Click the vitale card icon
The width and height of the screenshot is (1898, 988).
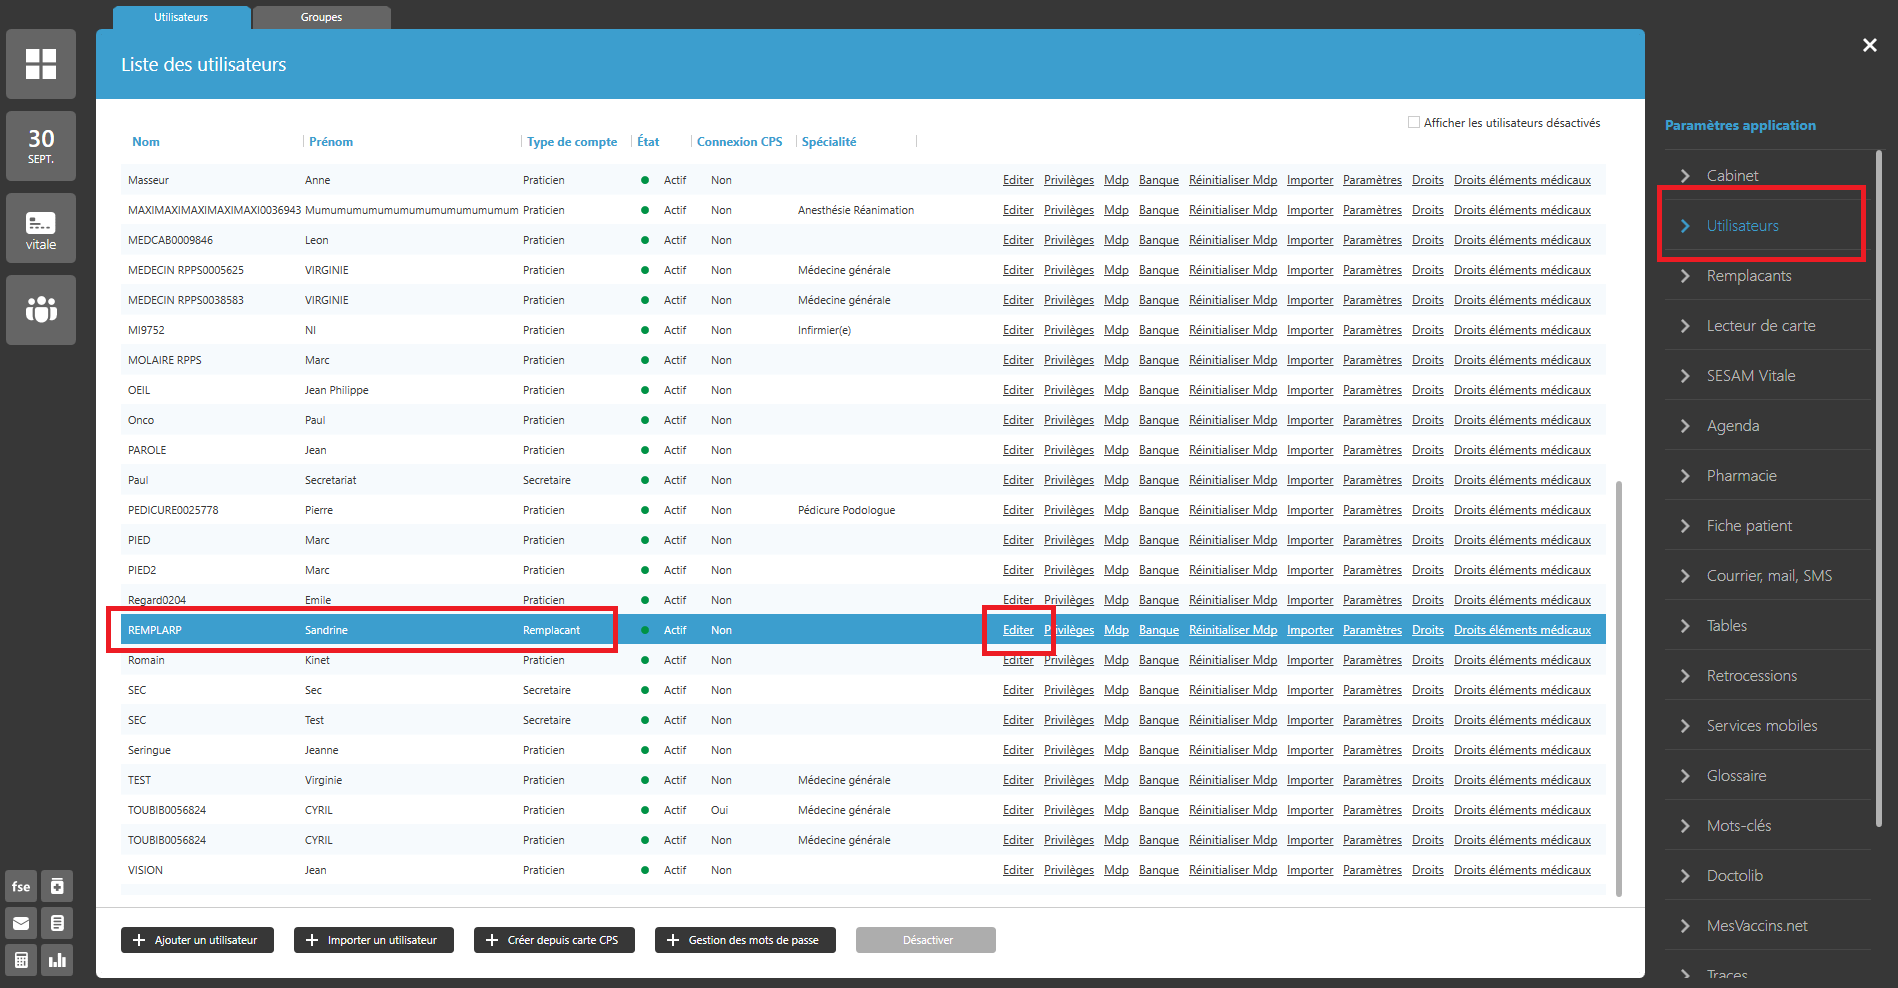(41, 228)
